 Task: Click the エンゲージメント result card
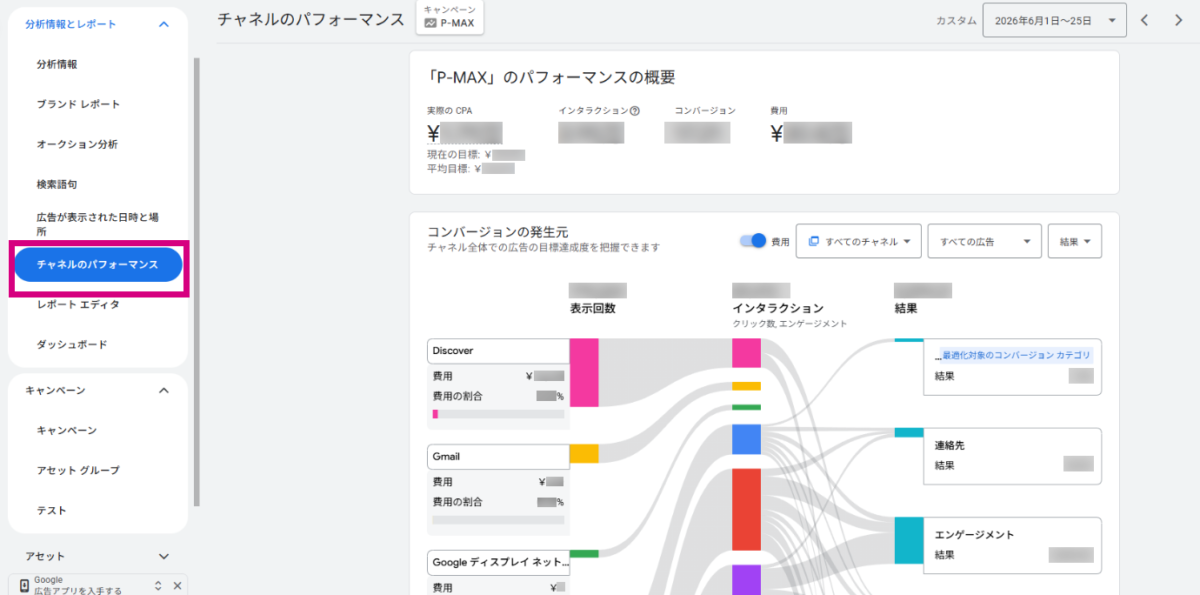tap(1013, 545)
